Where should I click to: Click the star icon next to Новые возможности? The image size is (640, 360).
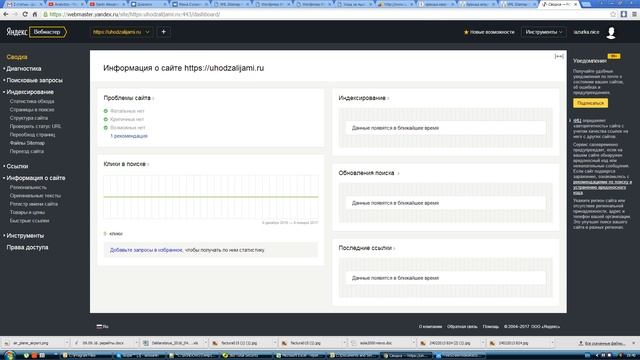pyautogui.click(x=466, y=32)
